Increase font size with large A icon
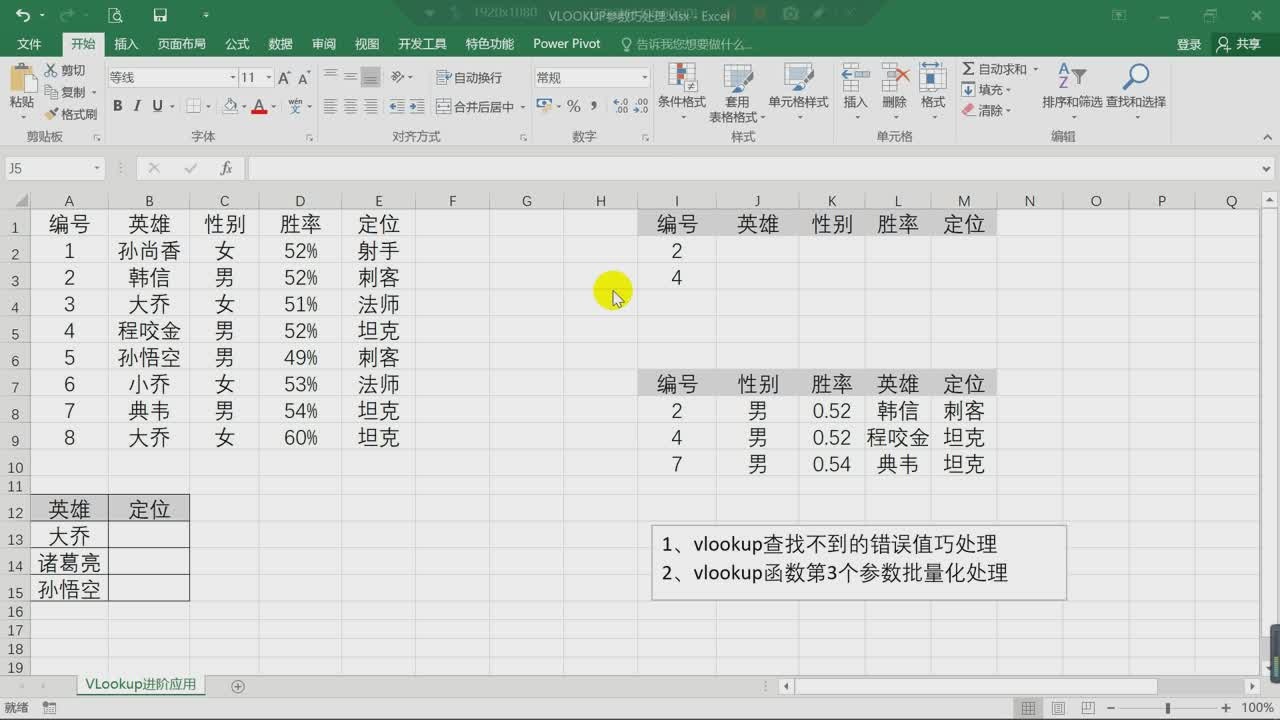This screenshot has height=720, width=1280. point(284,77)
